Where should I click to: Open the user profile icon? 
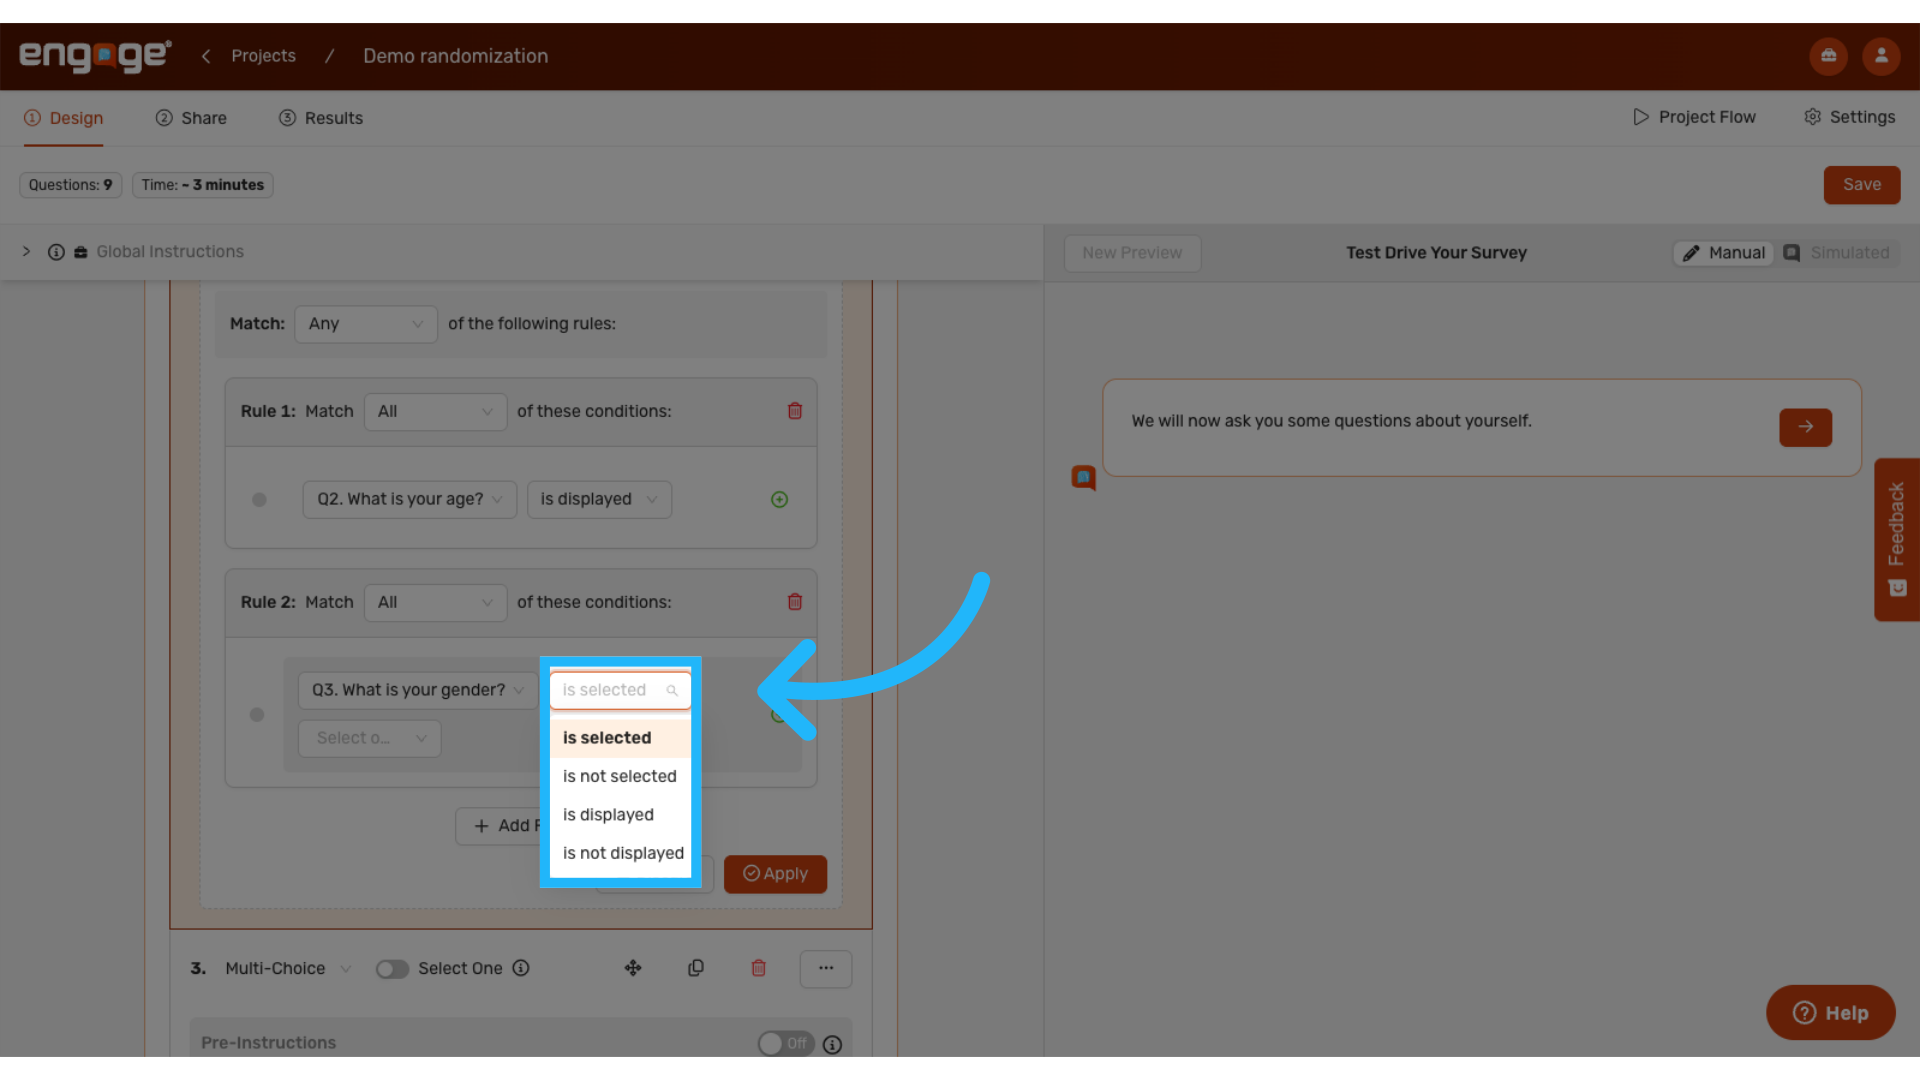[x=1881, y=56]
